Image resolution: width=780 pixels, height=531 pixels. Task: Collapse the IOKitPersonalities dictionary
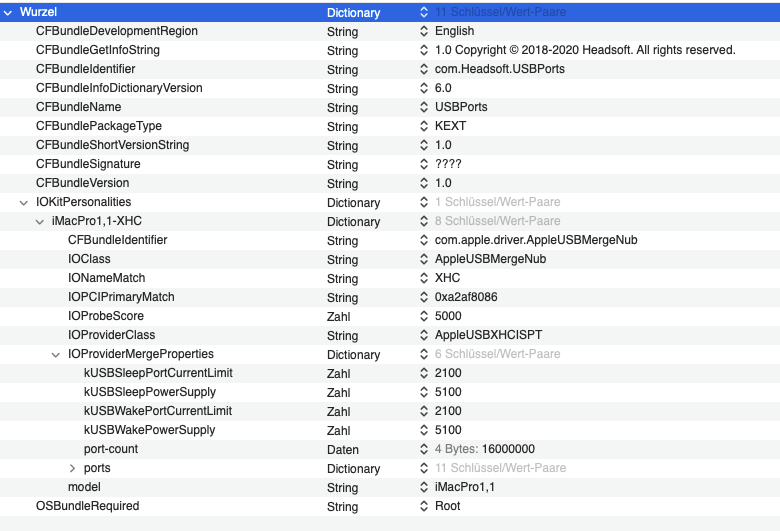pos(24,202)
